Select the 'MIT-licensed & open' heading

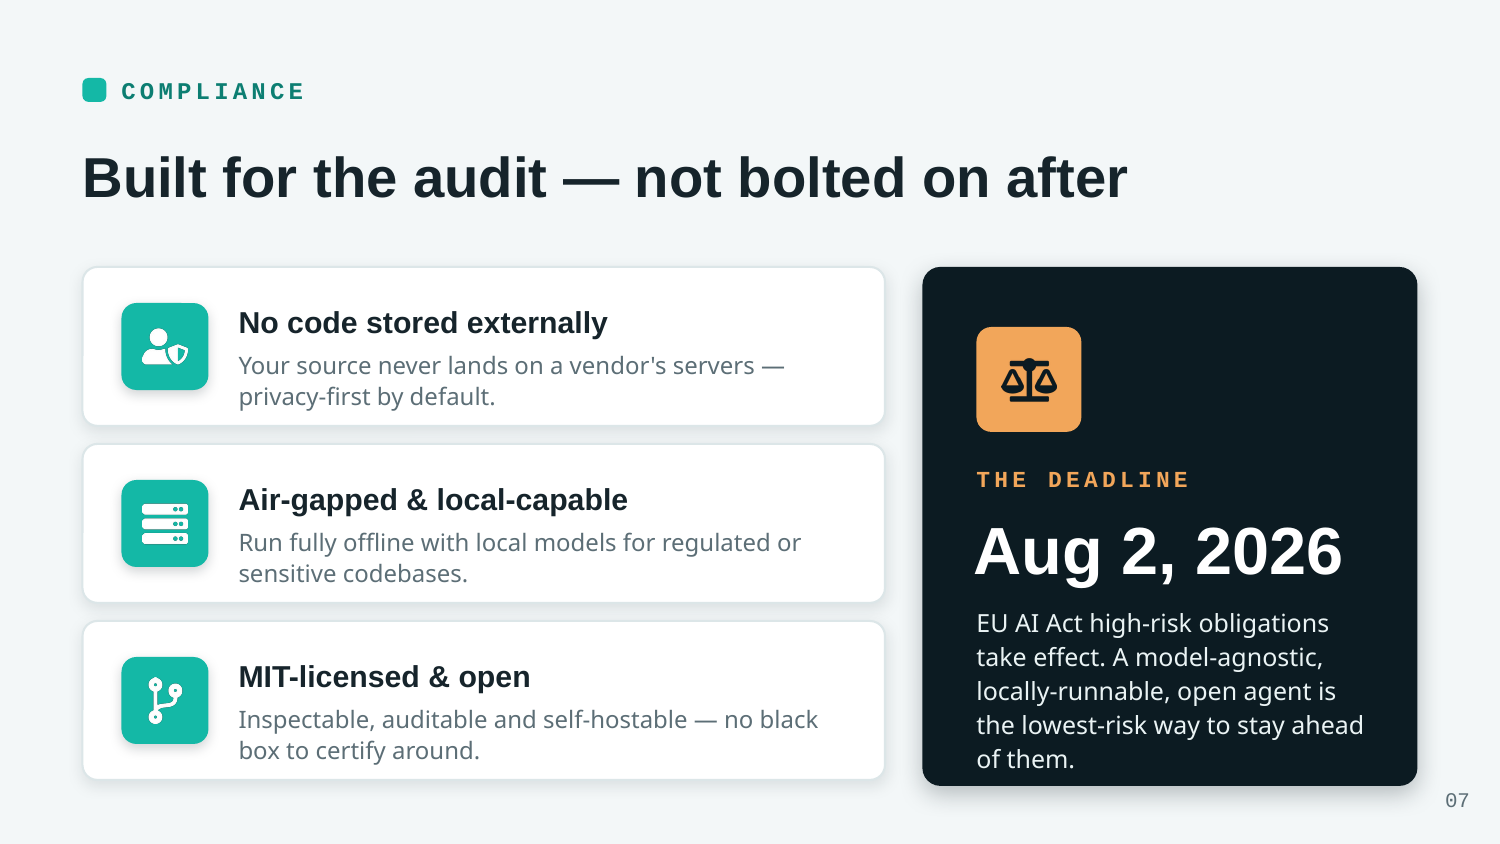pos(384,677)
